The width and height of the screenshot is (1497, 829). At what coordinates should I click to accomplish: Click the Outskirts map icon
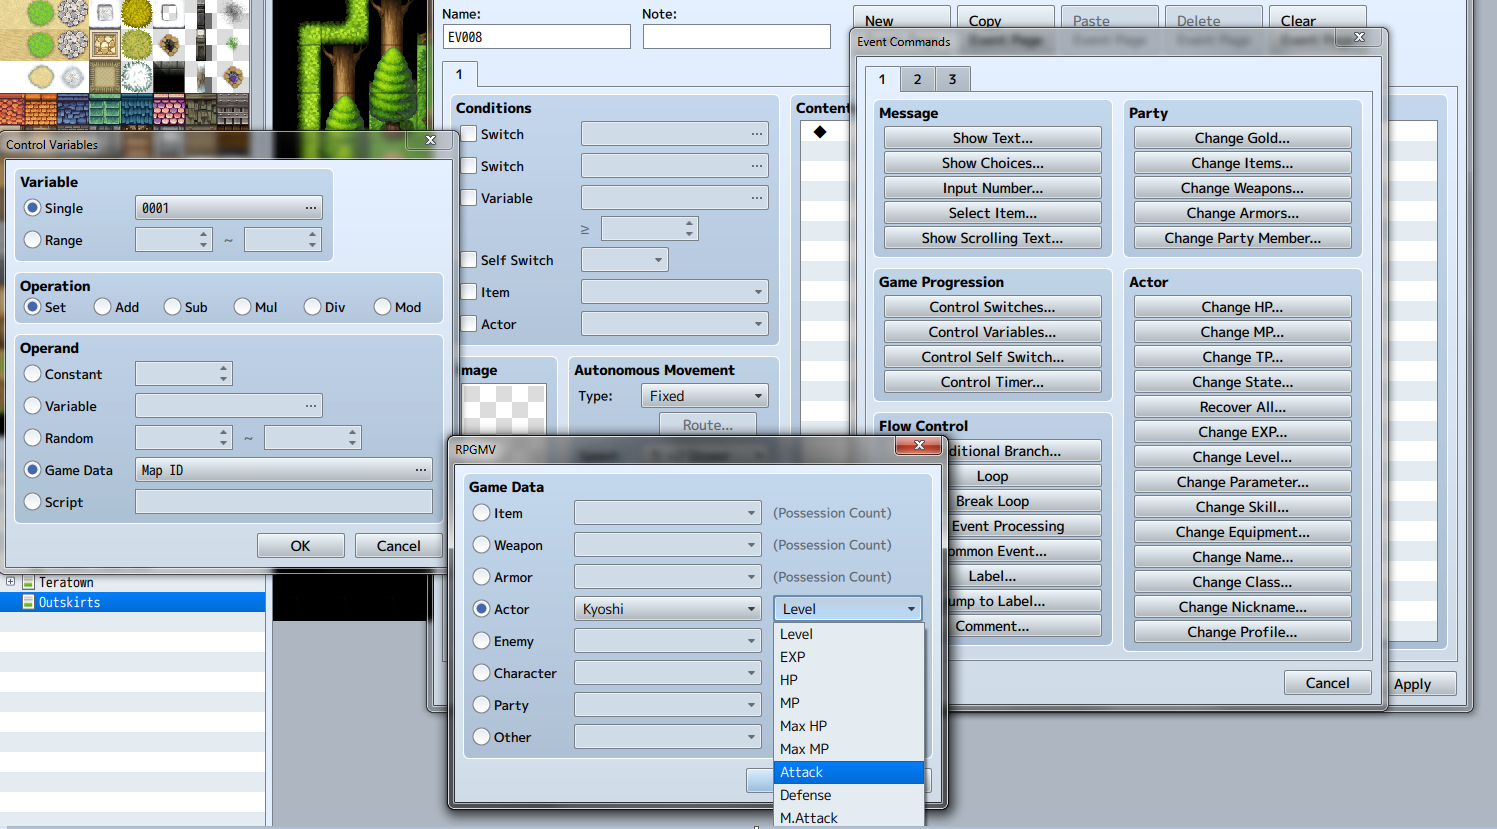29,602
